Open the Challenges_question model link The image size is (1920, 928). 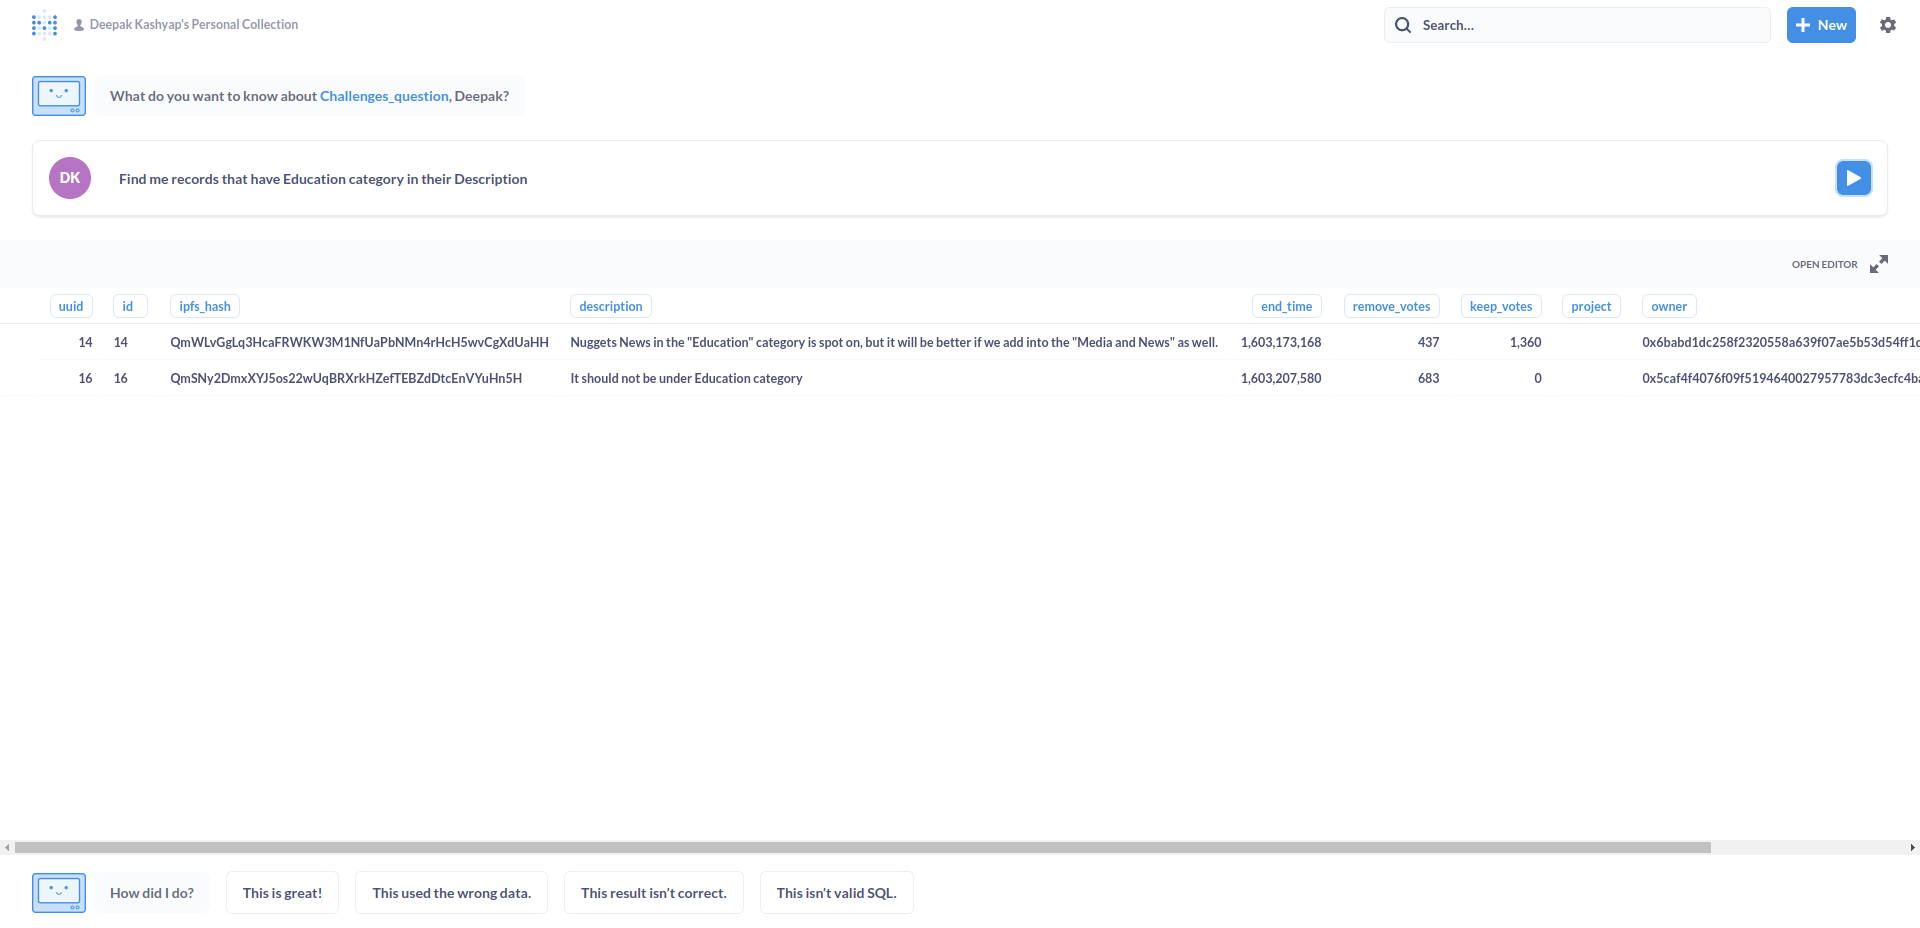(384, 96)
